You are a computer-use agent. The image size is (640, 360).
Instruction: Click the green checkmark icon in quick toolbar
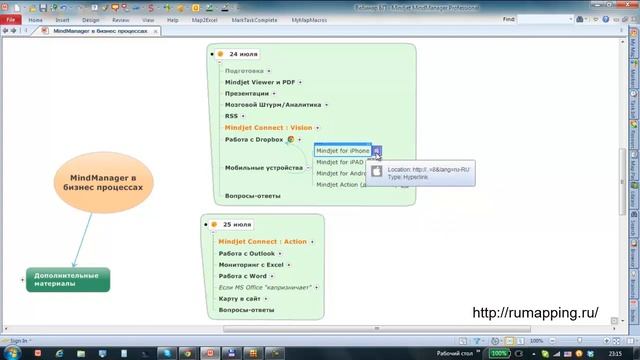(105, 7)
